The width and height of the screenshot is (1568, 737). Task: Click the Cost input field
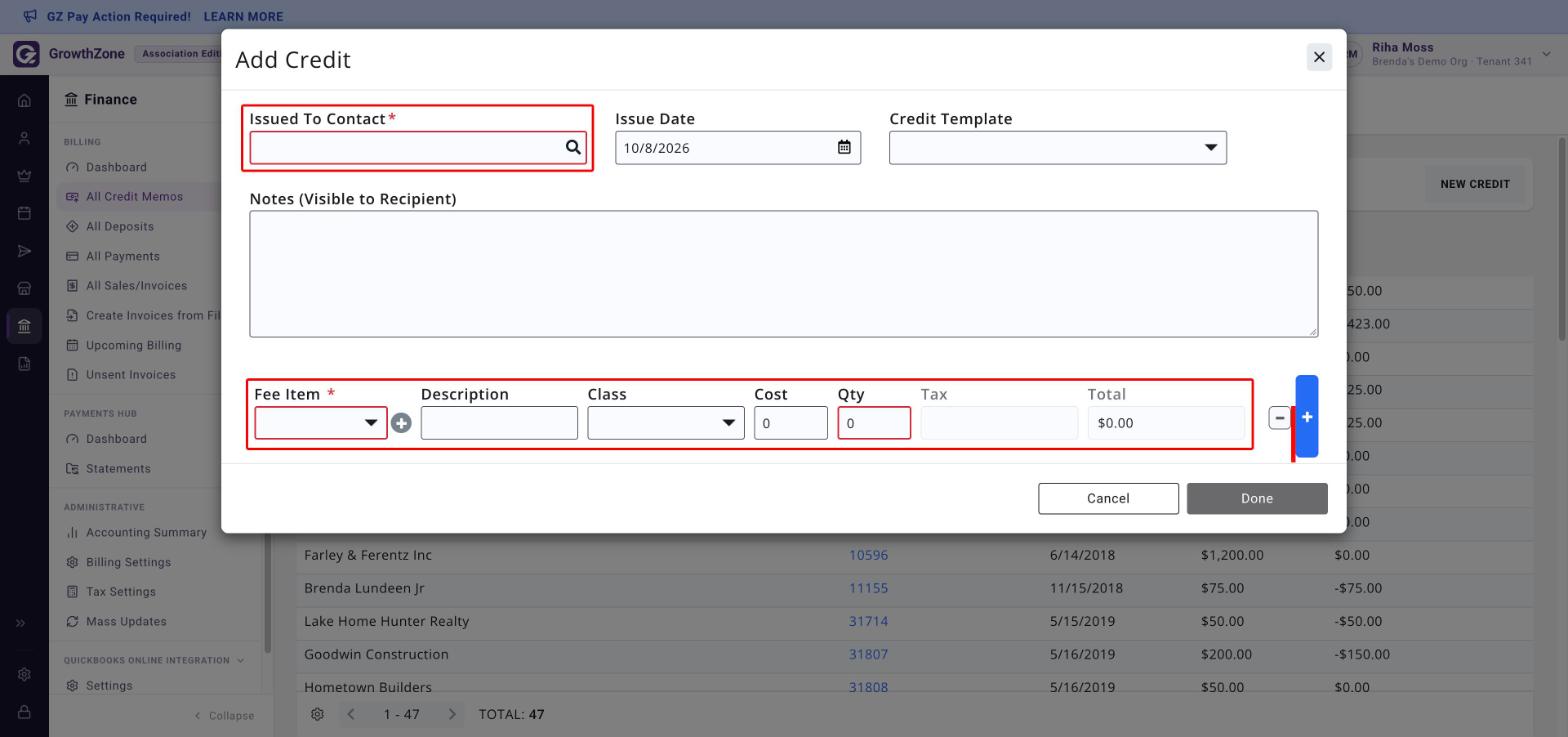click(x=791, y=423)
